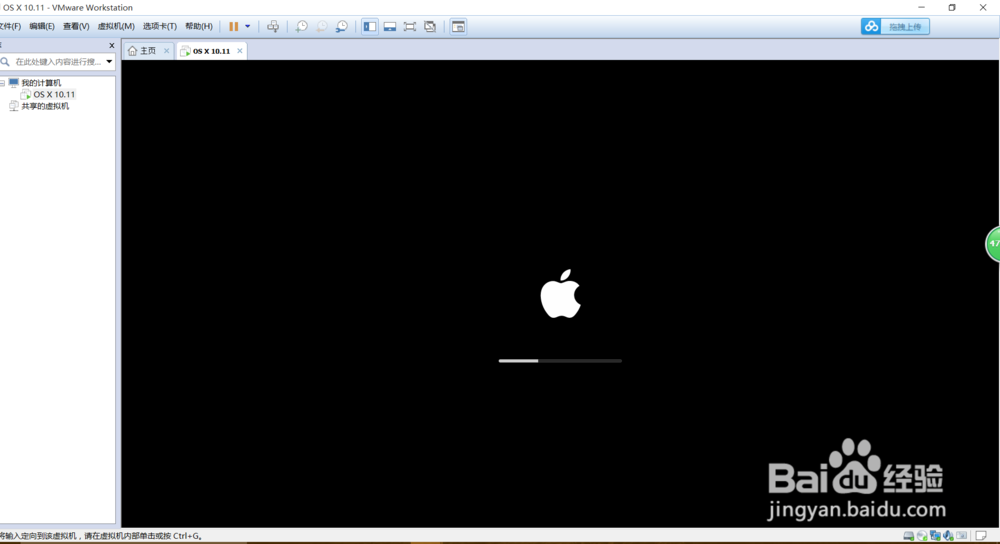Image resolution: width=1000 pixels, height=544 pixels.
Task: Toggle the thumbnail bar view
Action: tap(390, 26)
